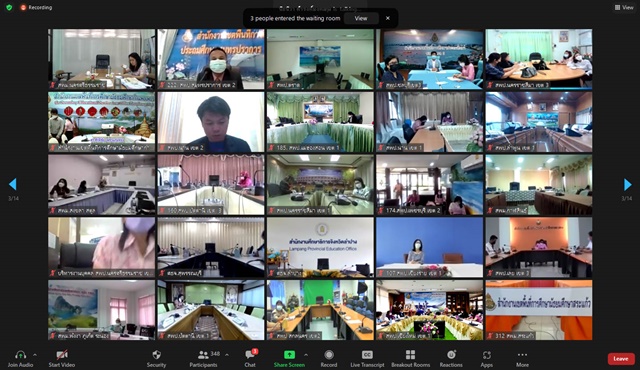The width and height of the screenshot is (640, 370).
Task: Open the Chat bubble icon
Action: pyautogui.click(x=250, y=354)
